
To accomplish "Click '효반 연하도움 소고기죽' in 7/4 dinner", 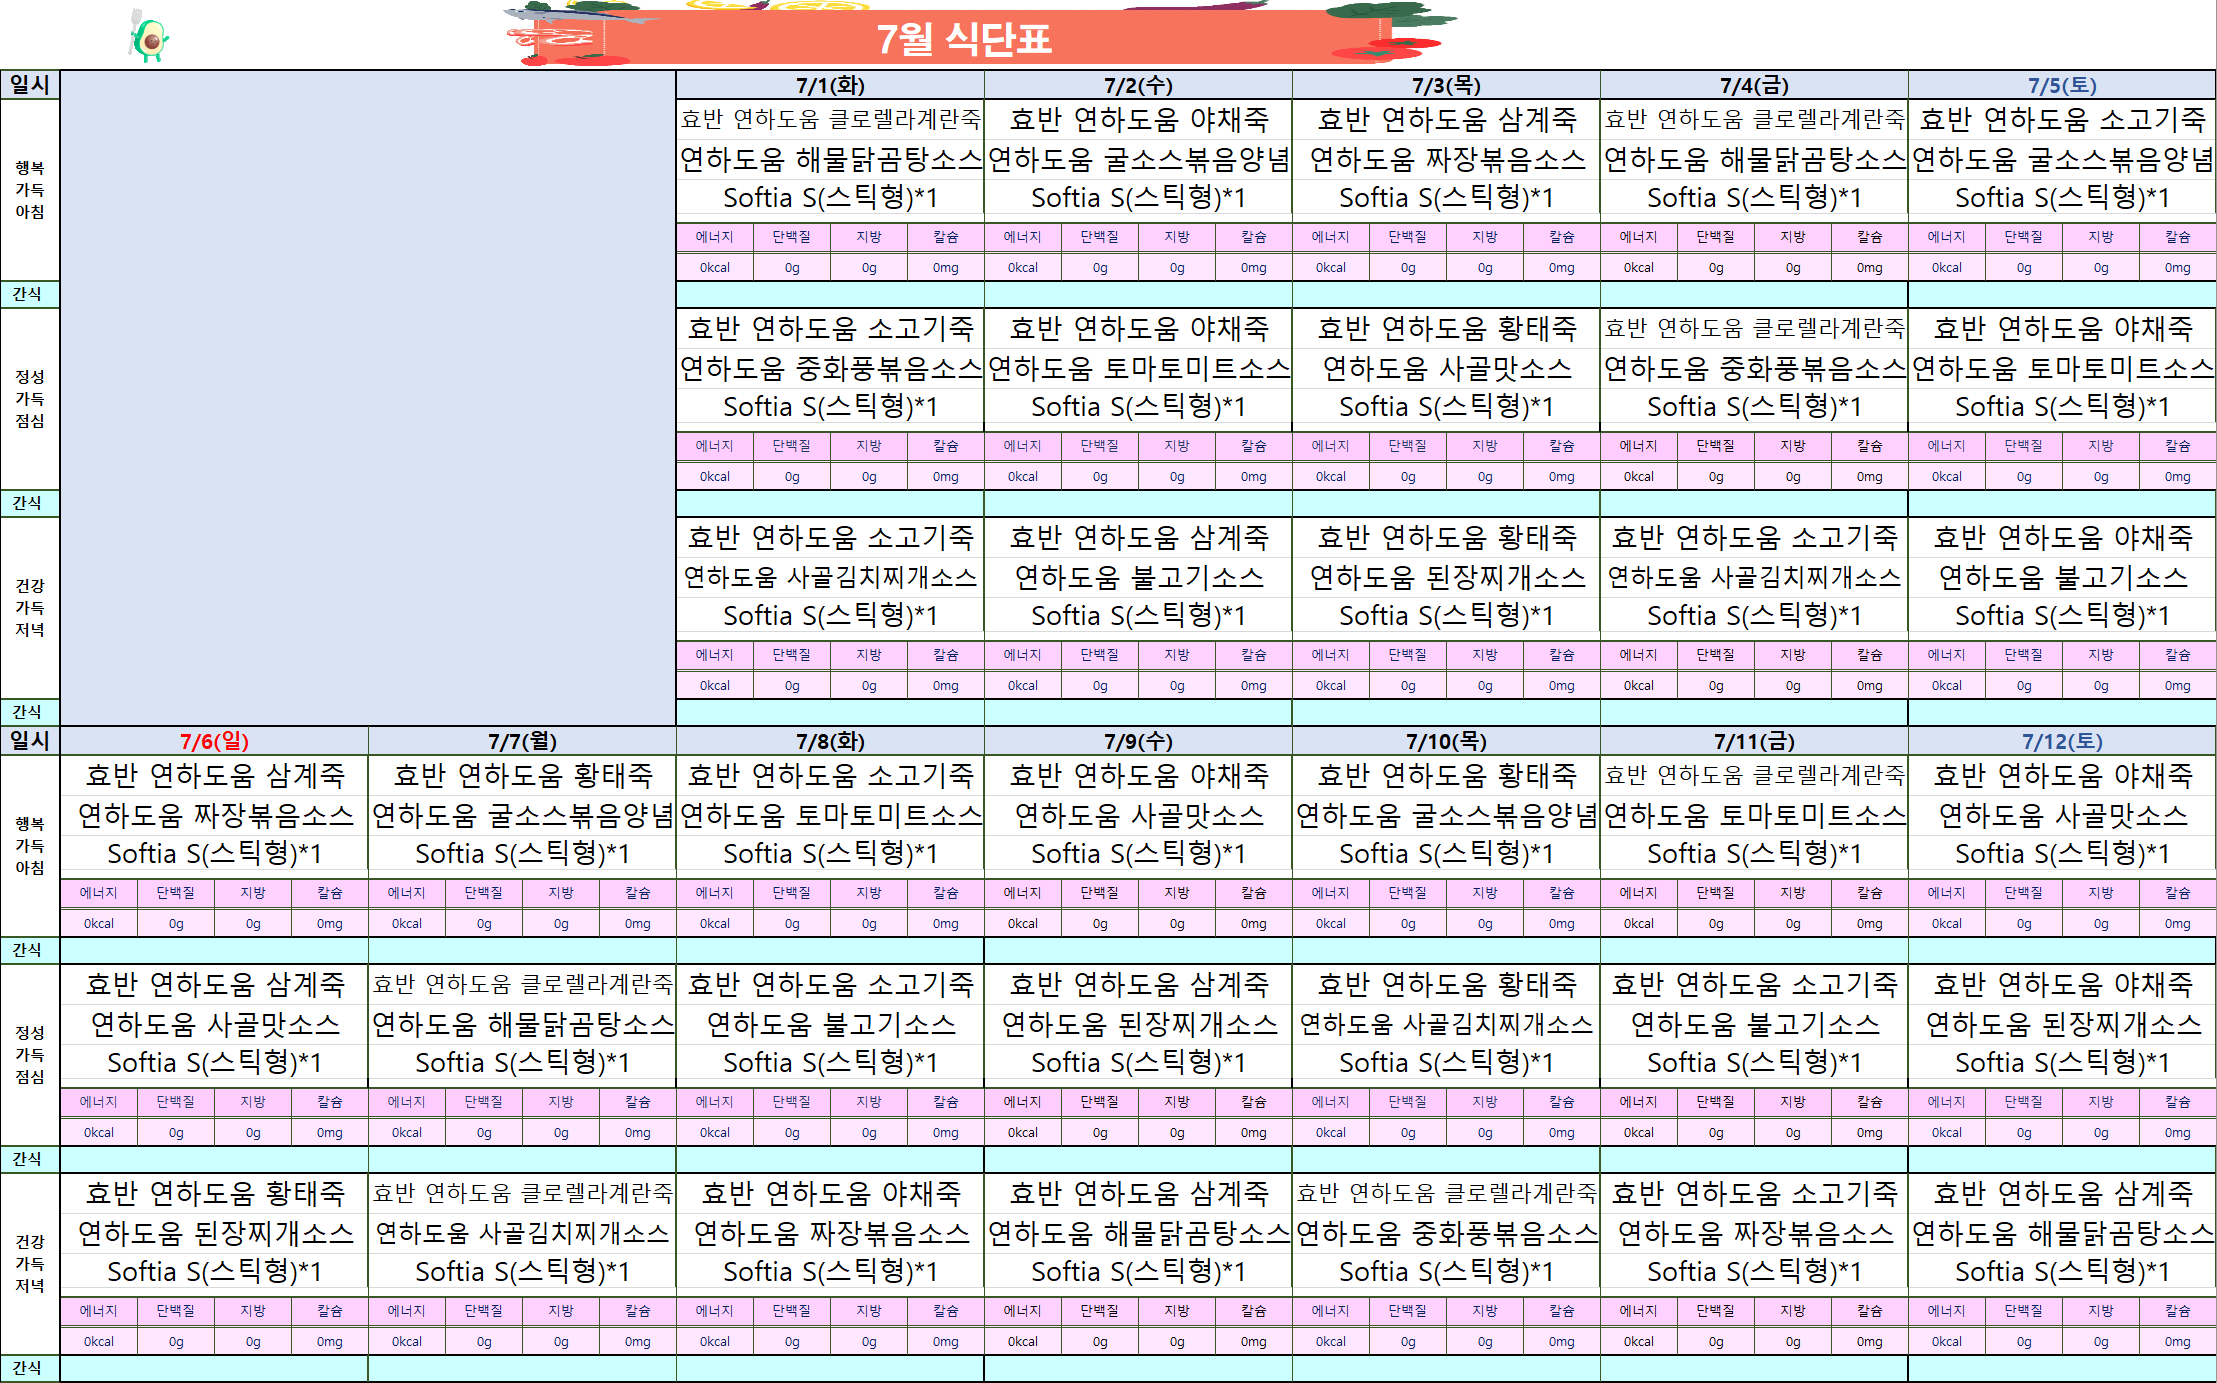I will click(1754, 538).
